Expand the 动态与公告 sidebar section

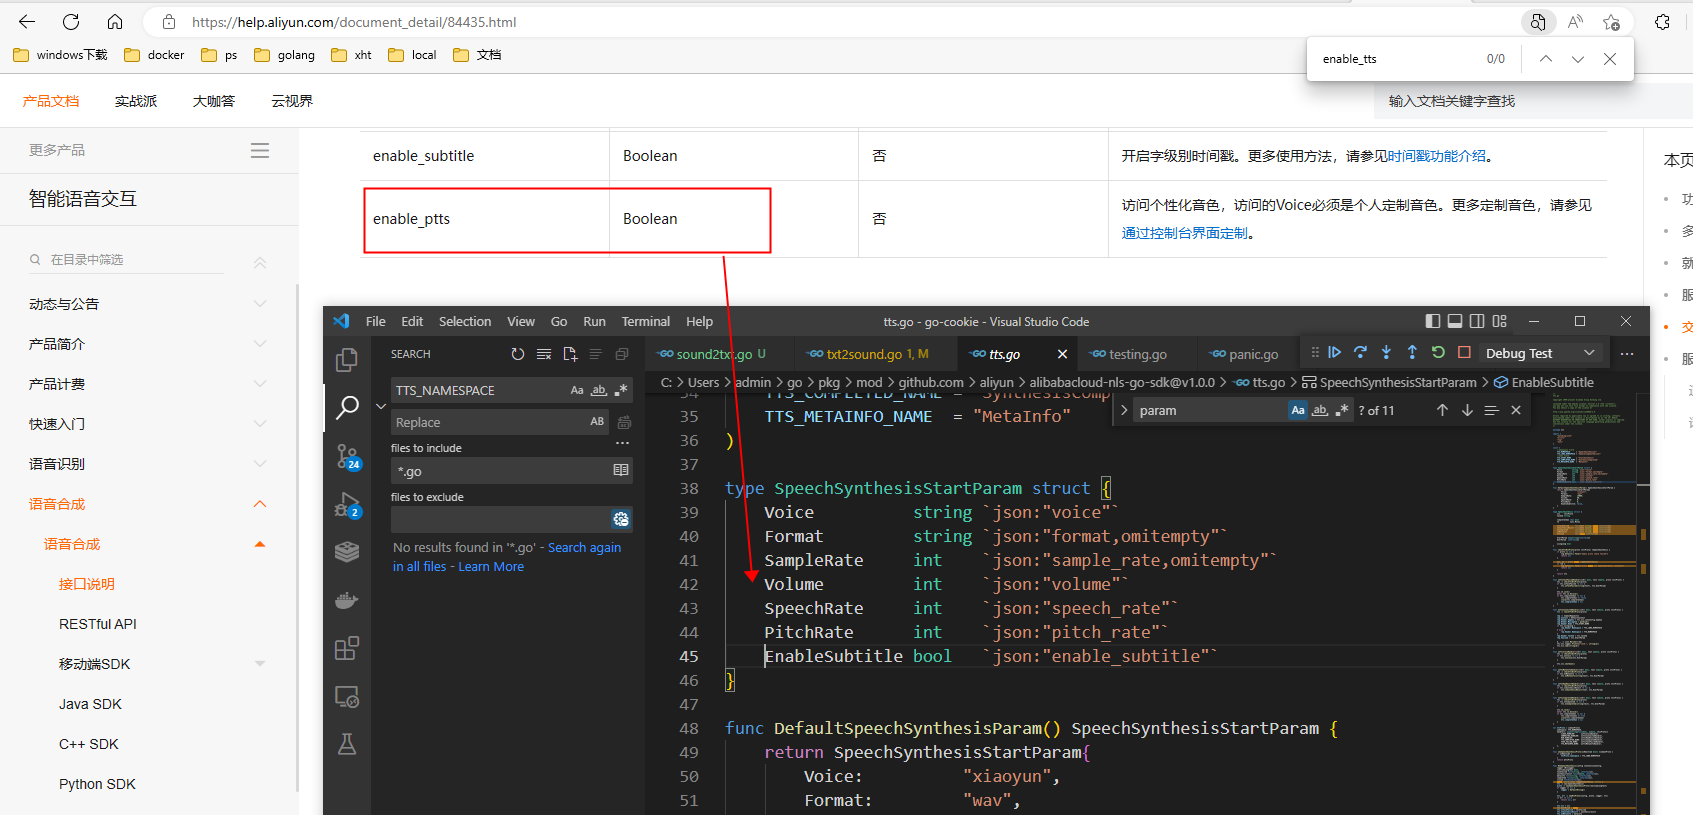[x=260, y=304]
